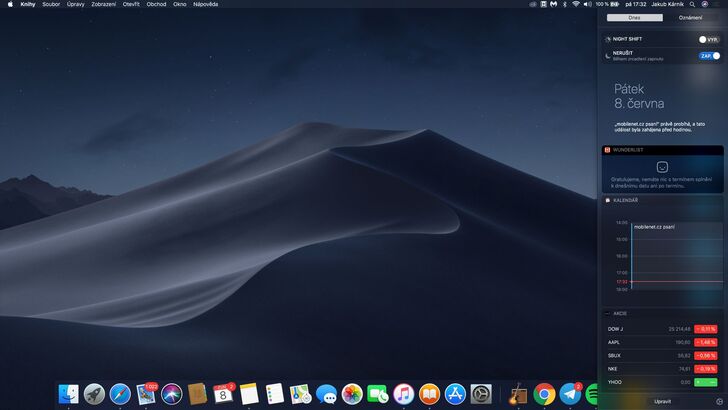Click the Upravit button in widgets panel
This screenshot has height=410, width=728.
[x=663, y=402]
